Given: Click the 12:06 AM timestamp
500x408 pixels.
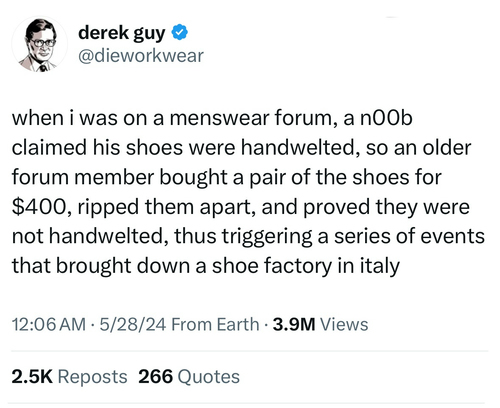Looking at the screenshot, I should pos(49,324).
